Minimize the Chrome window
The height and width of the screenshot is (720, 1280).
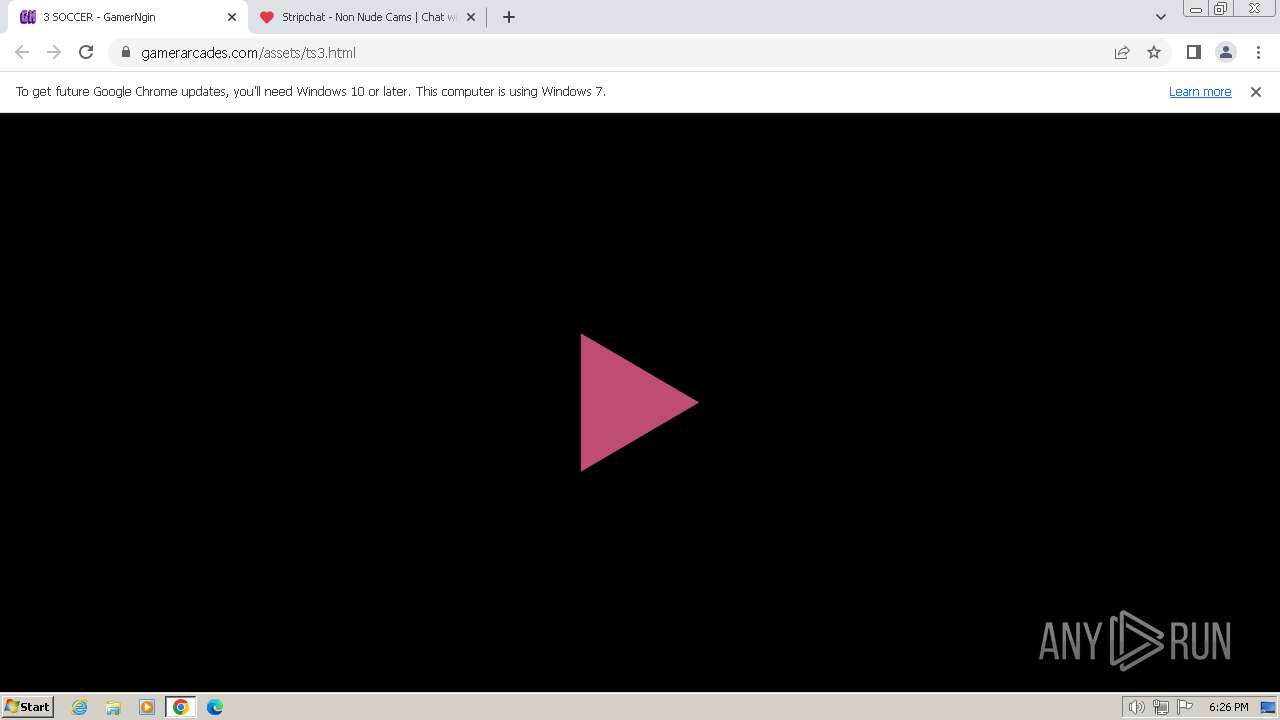(x=1196, y=9)
